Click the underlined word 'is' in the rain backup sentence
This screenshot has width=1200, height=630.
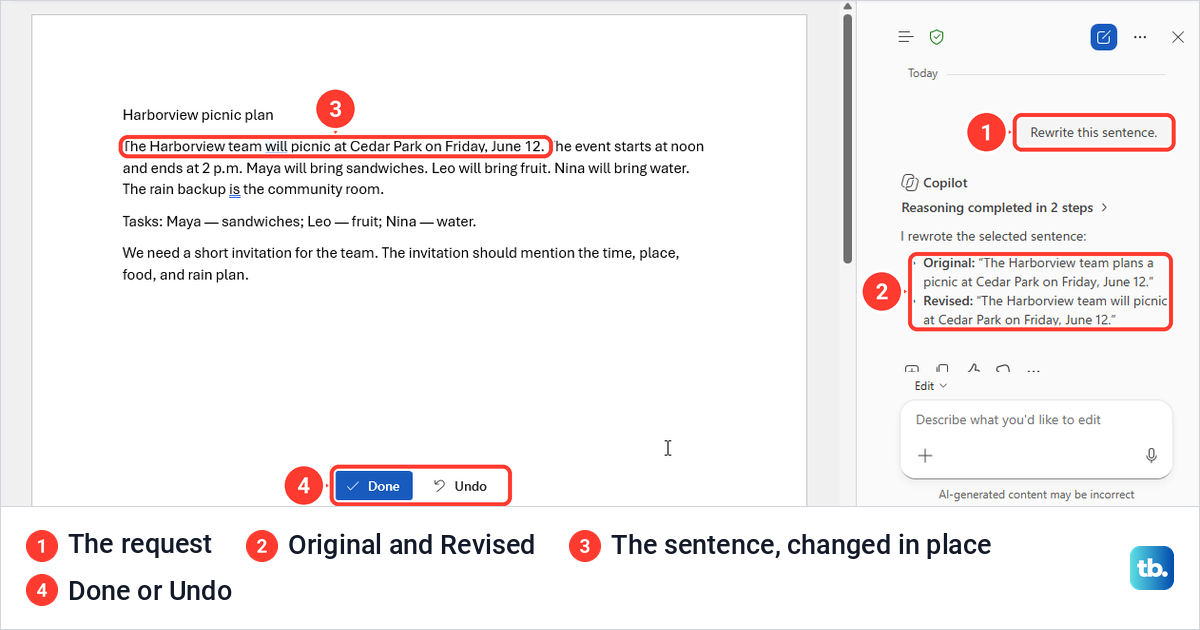pyautogui.click(x=234, y=189)
